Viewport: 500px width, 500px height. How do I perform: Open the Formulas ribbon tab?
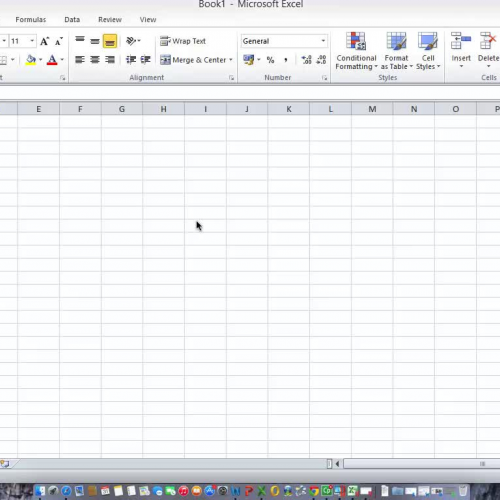click(31, 20)
